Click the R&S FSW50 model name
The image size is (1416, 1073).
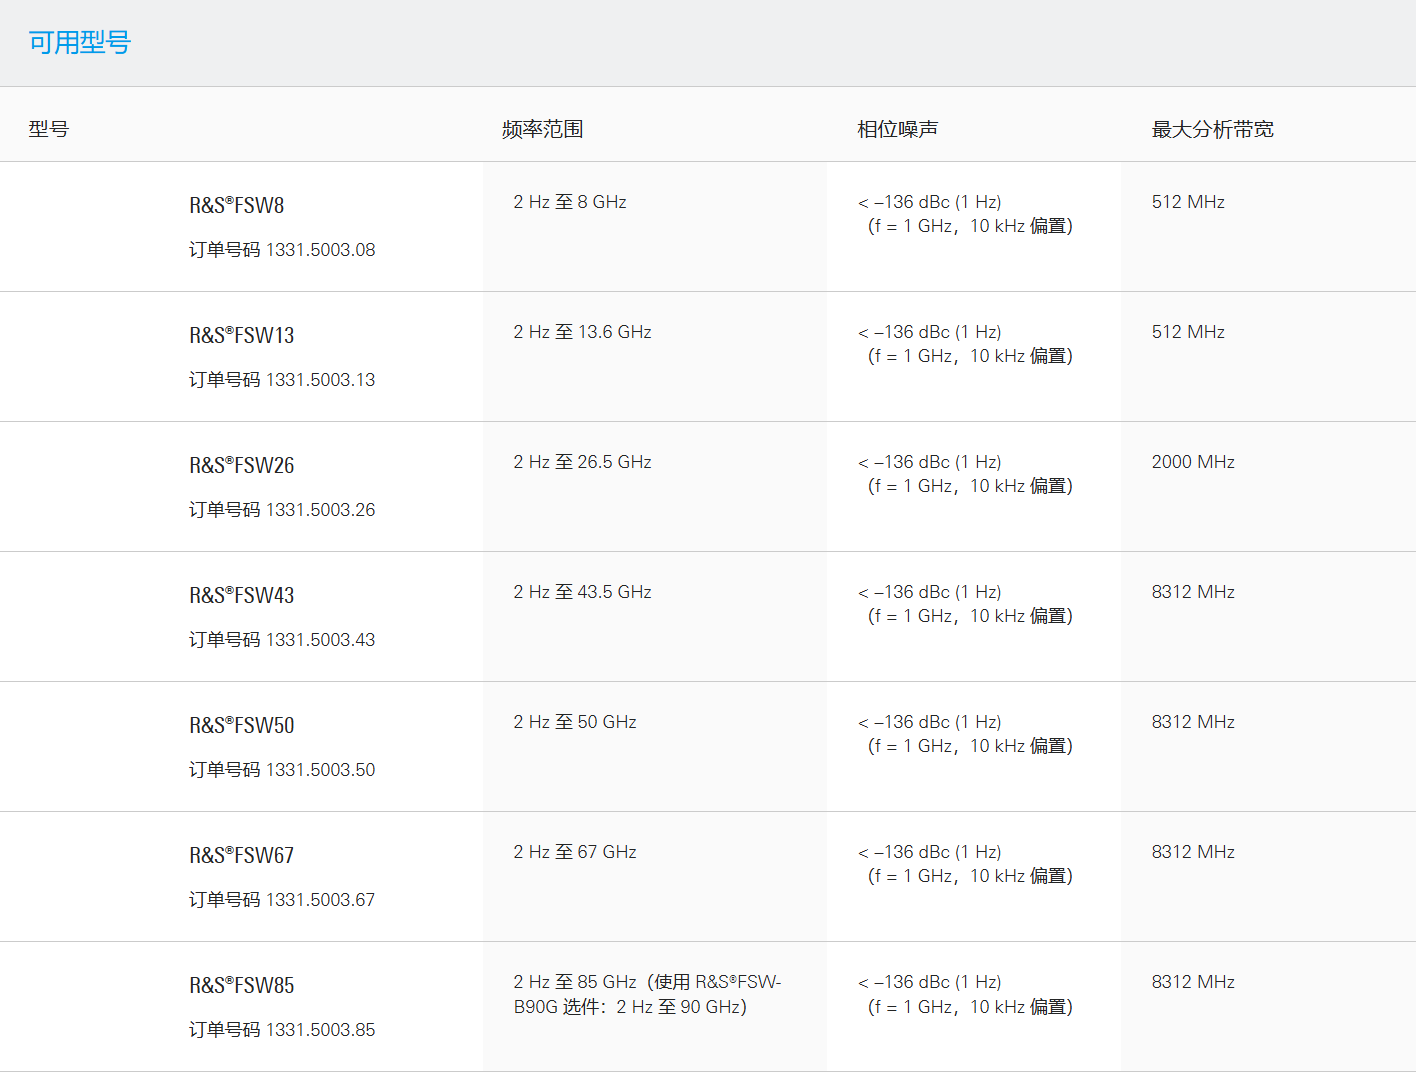(x=242, y=725)
